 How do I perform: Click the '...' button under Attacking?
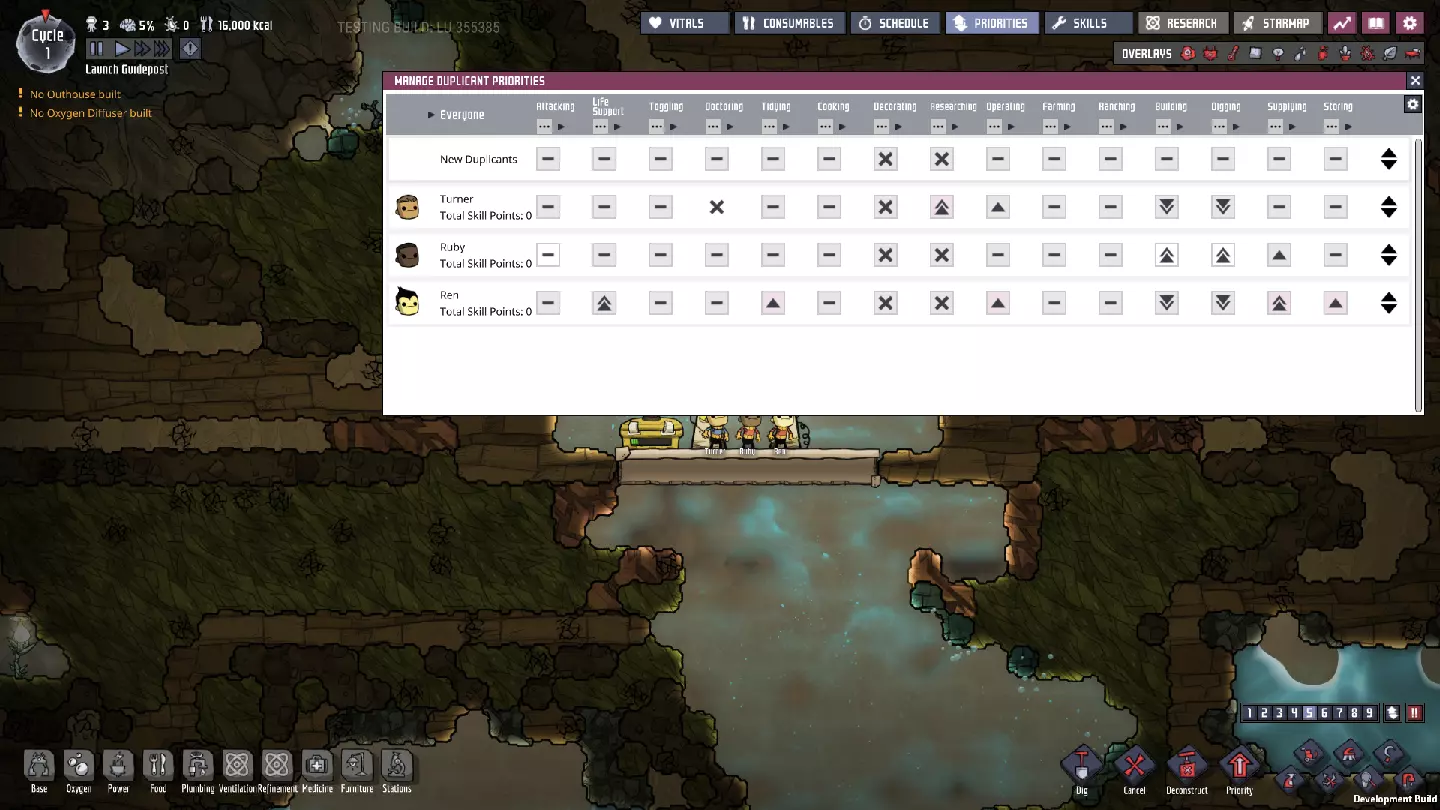click(544, 127)
